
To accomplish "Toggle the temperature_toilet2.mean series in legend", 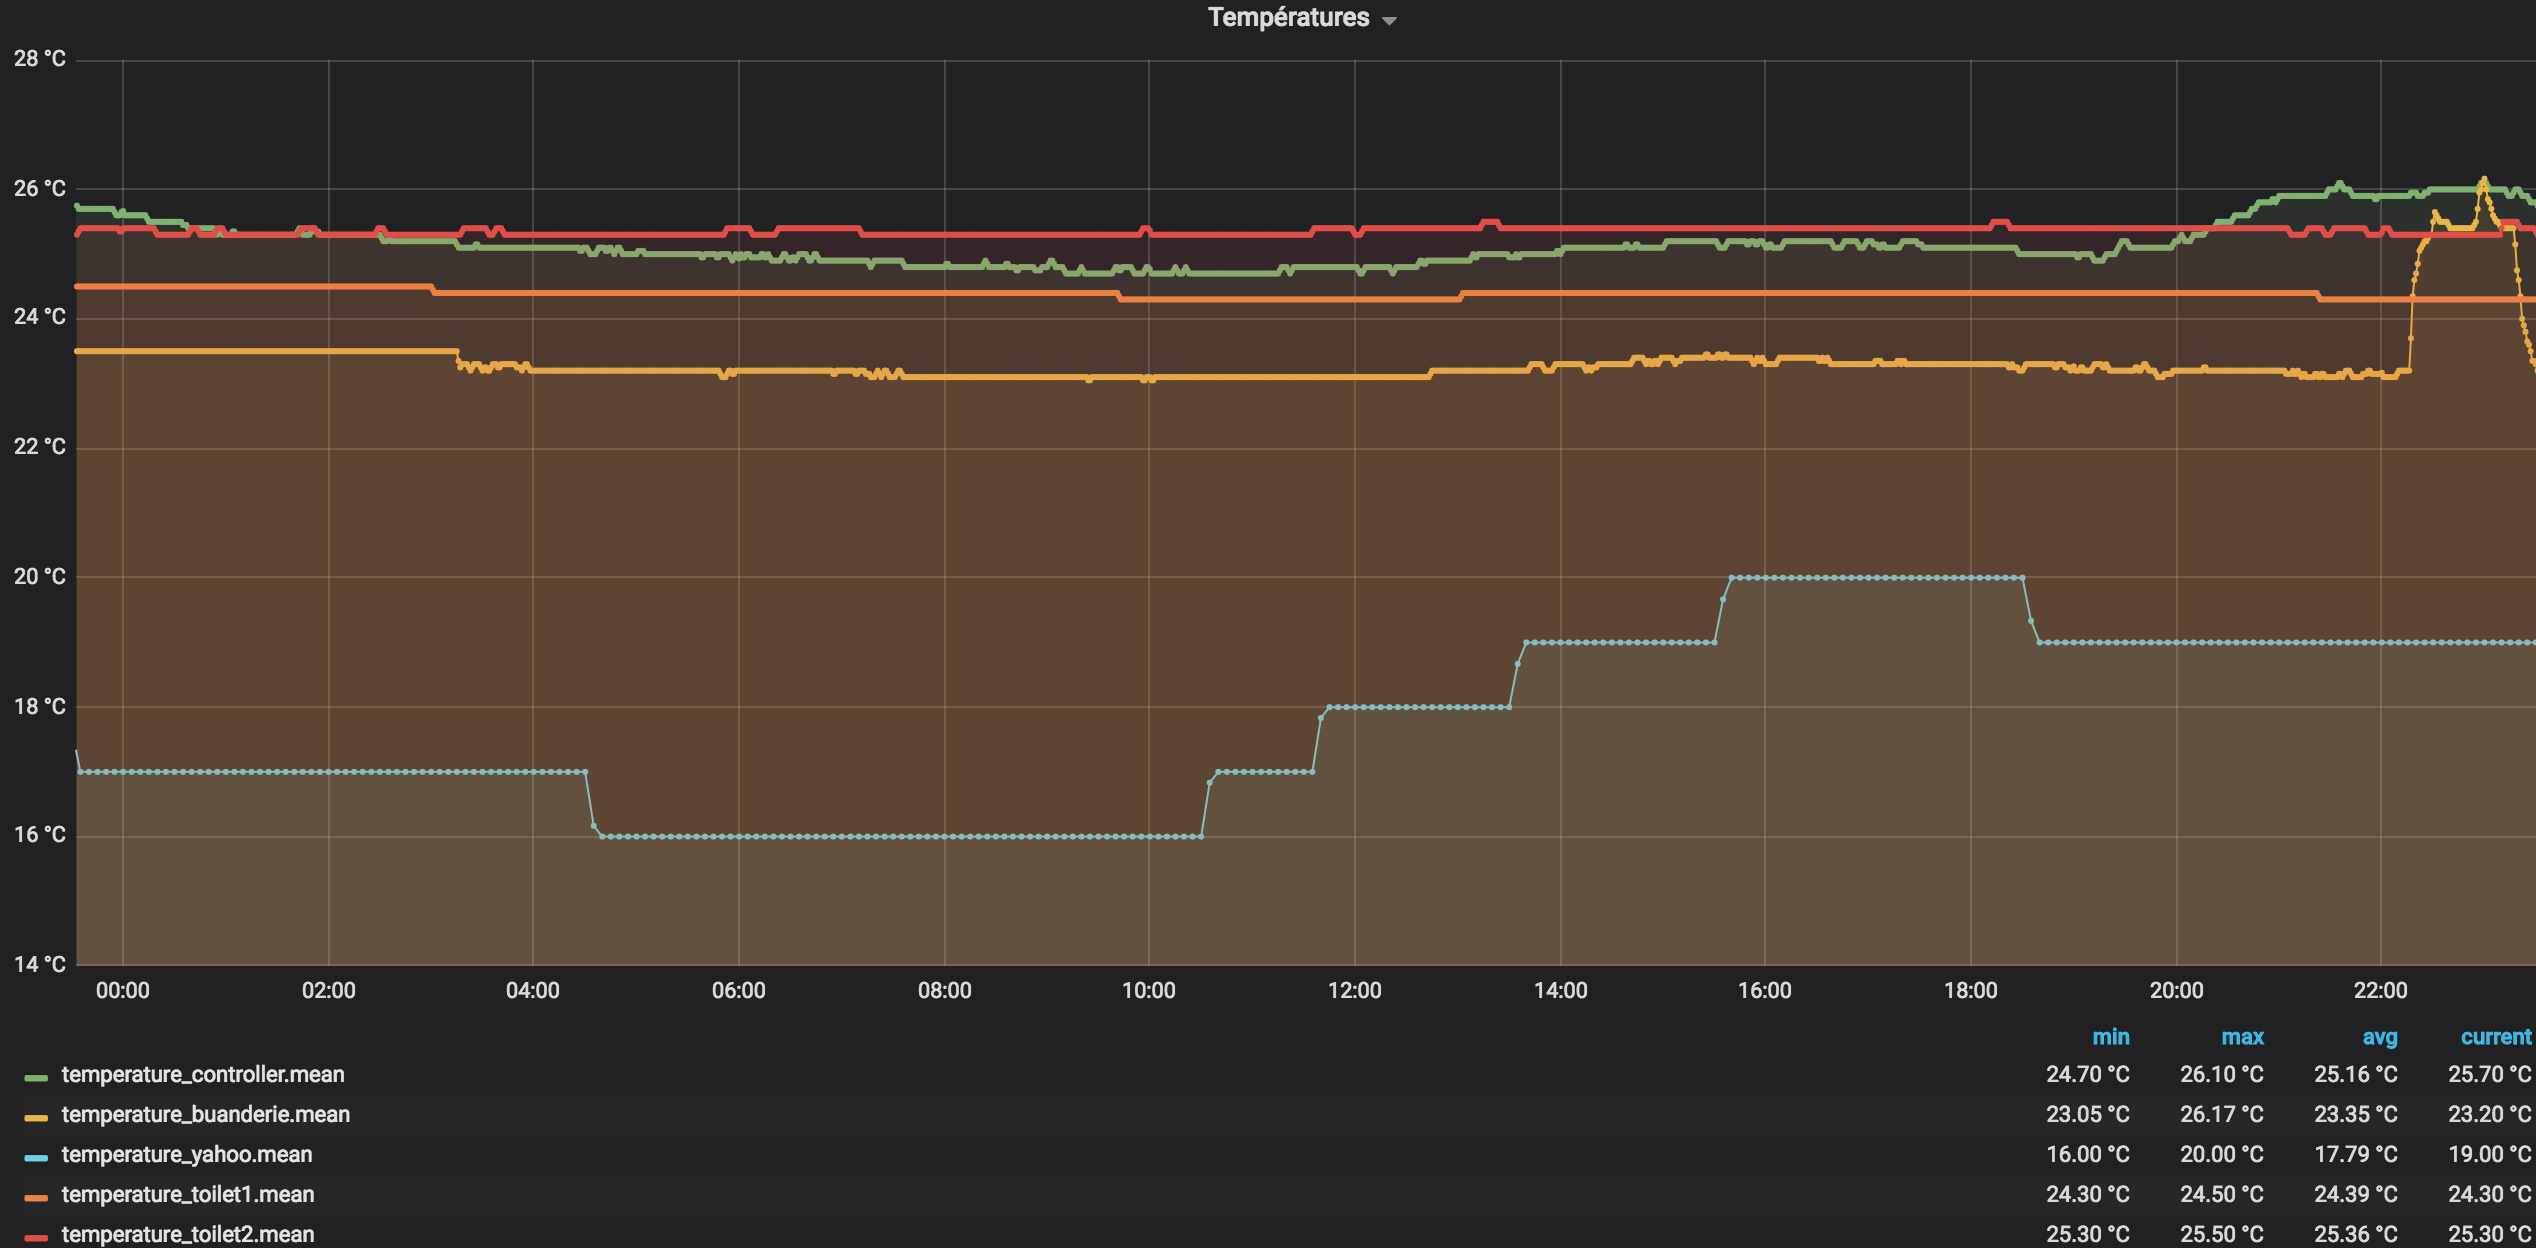I will coord(188,1234).
